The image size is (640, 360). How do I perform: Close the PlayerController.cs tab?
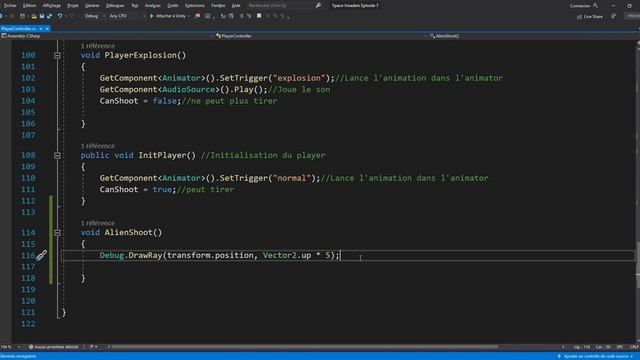click(47, 29)
